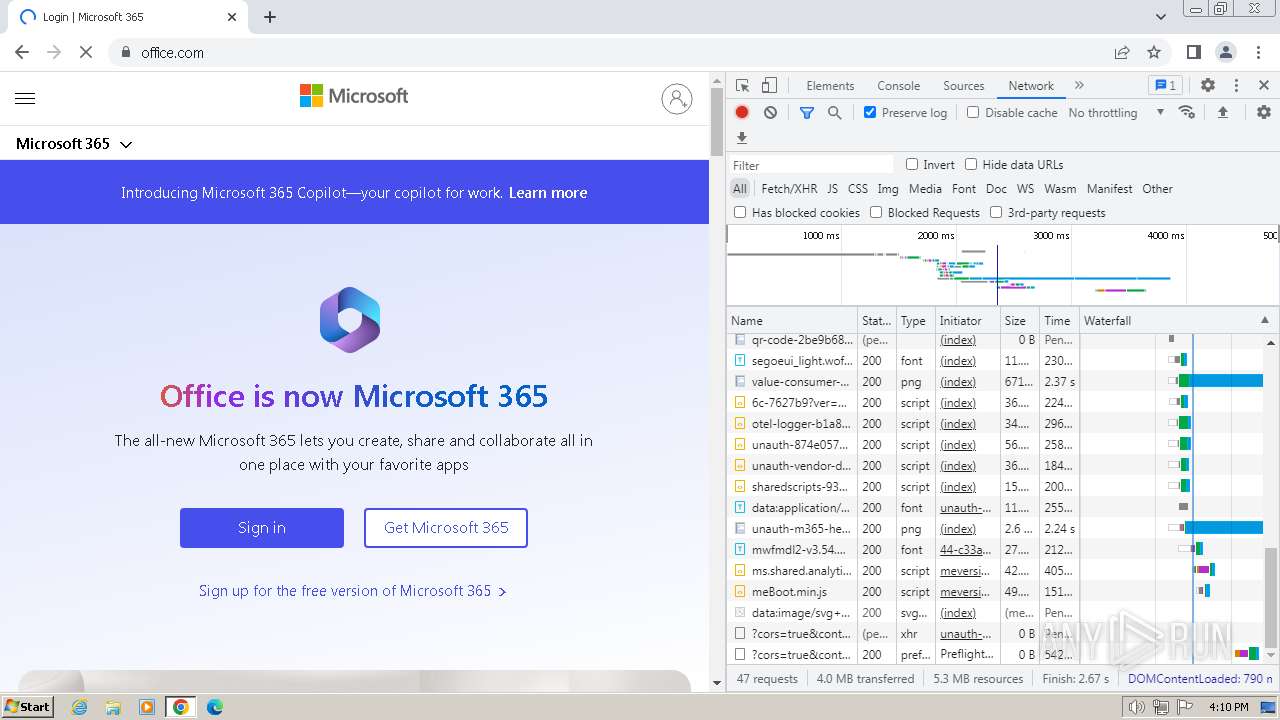Enable 3rd-party requests checkbox
Viewport: 1280px width, 720px height.
pyautogui.click(x=996, y=212)
